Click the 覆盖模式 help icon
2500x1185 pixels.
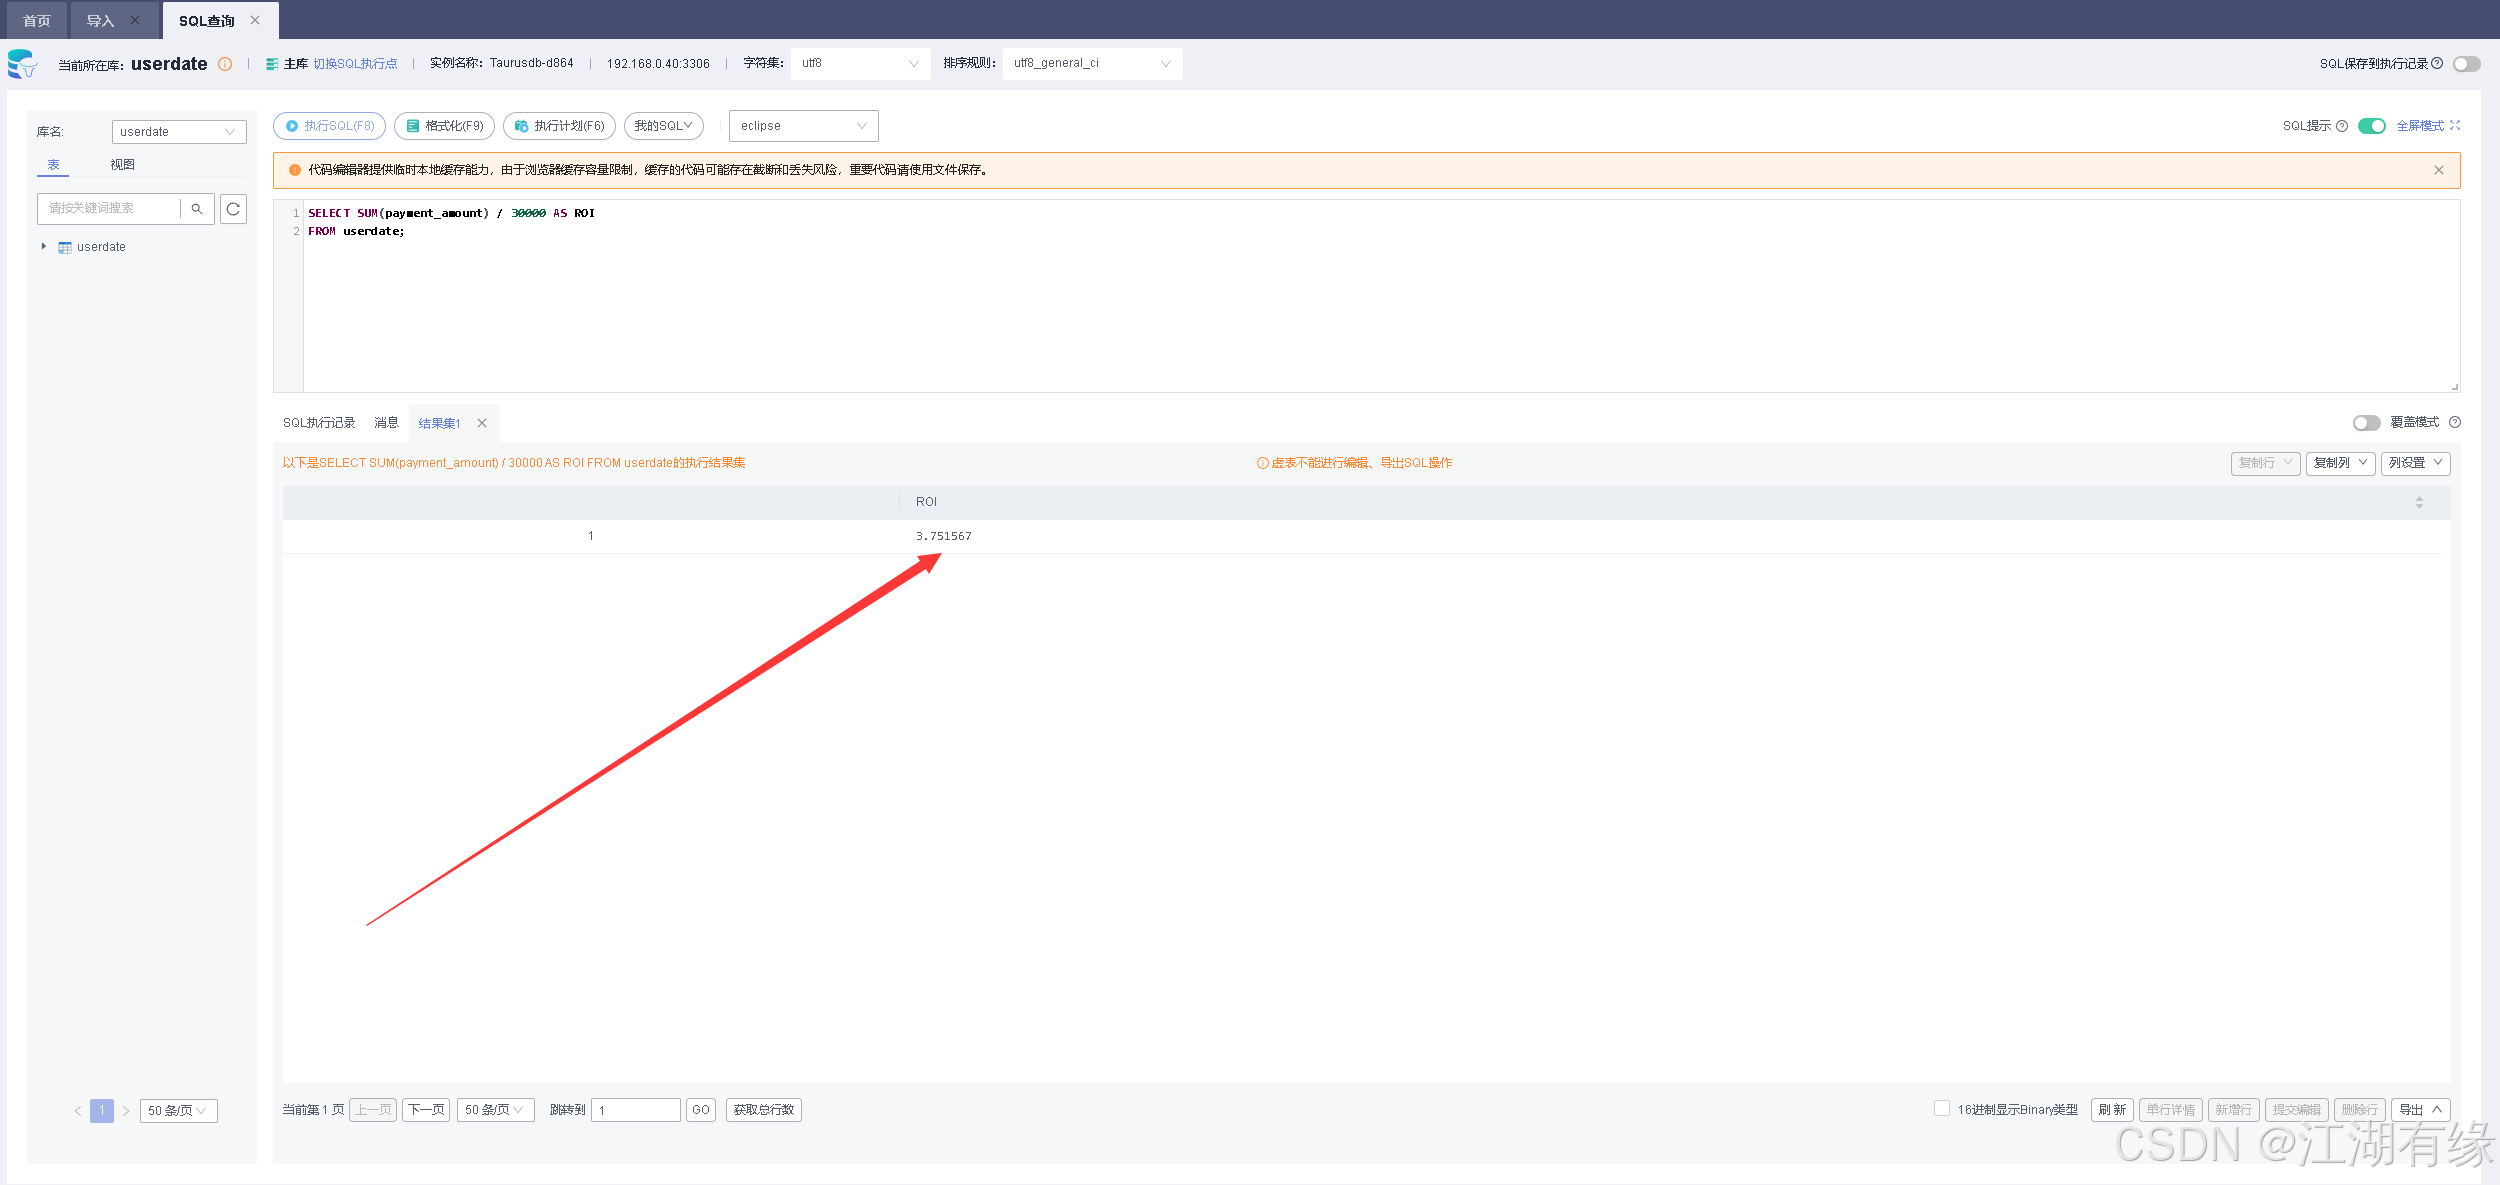[2454, 422]
